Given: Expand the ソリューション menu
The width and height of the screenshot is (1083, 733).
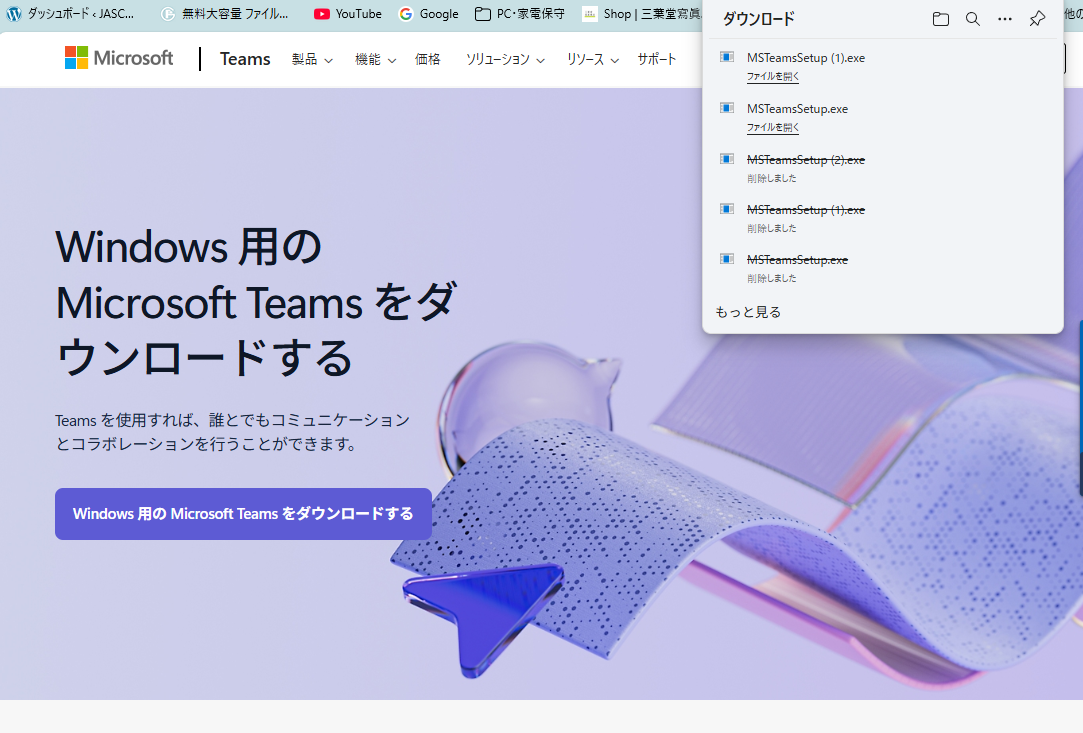Looking at the screenshot, I should (x=506, y=59).
